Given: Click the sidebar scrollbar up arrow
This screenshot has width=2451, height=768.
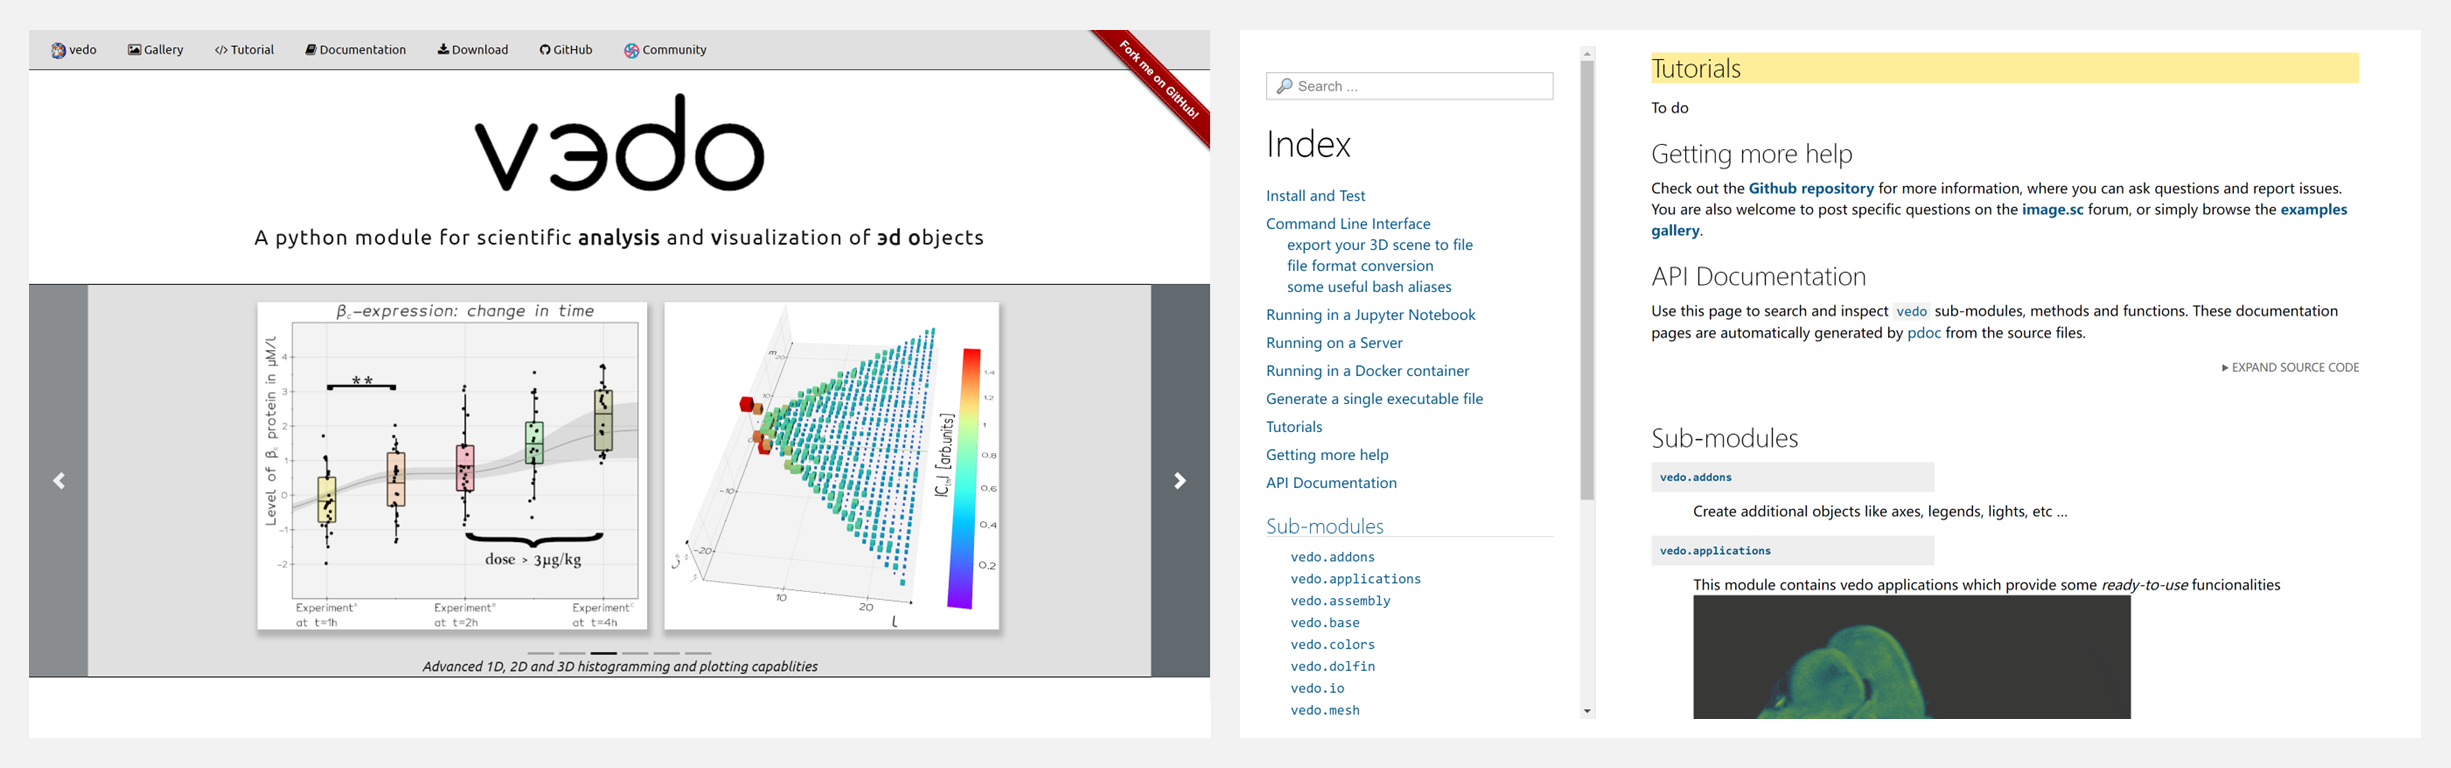Looking at the screenshot, I should click(x=1587, y=54).
